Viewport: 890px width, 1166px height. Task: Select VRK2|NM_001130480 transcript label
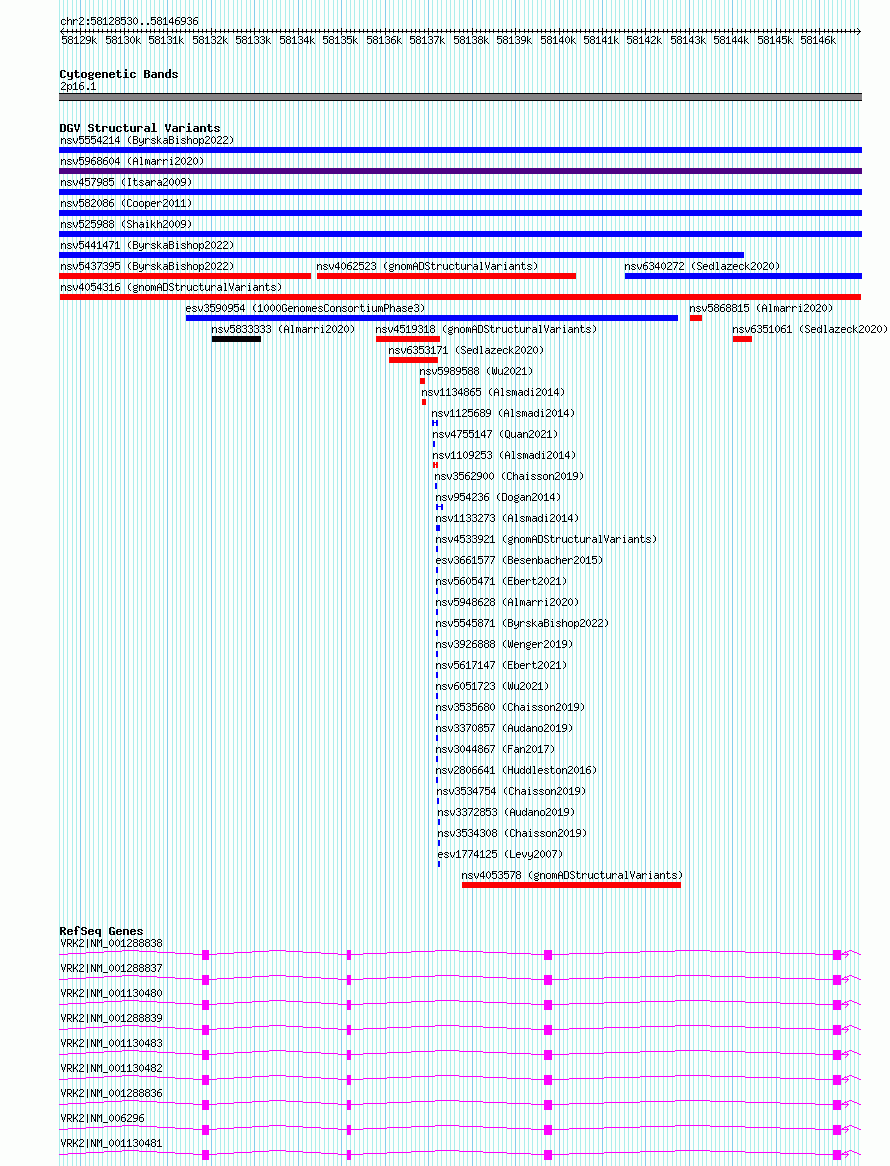coord(112,993)
